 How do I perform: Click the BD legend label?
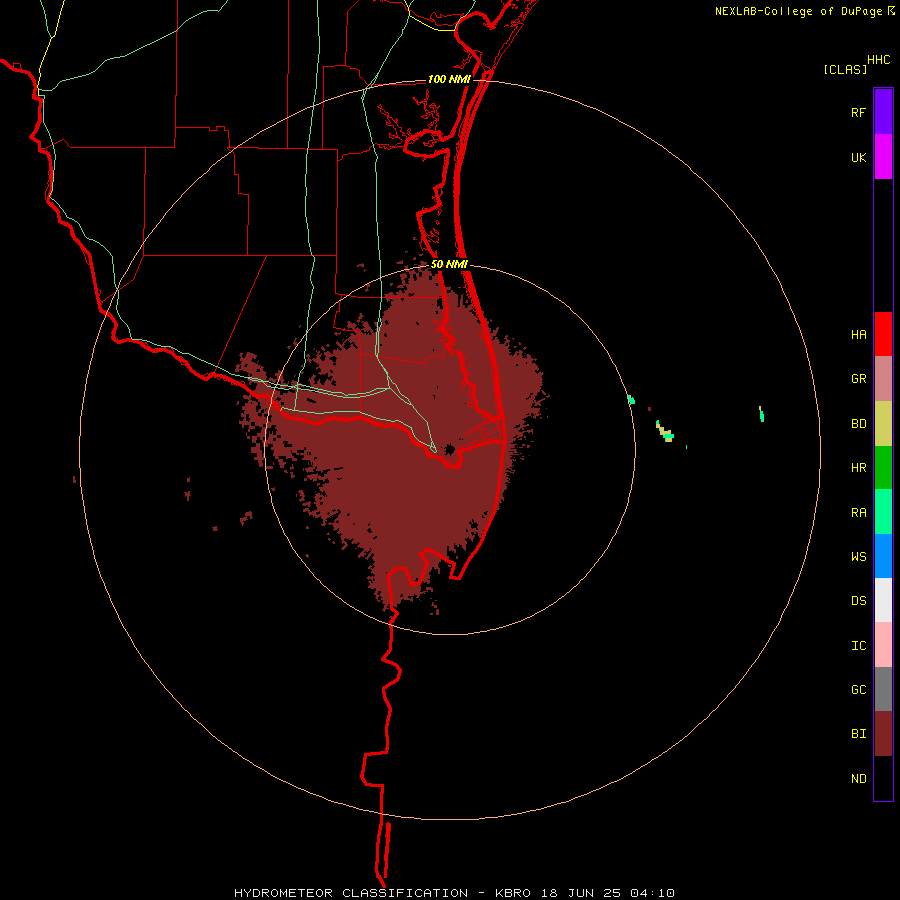point(858,424)
